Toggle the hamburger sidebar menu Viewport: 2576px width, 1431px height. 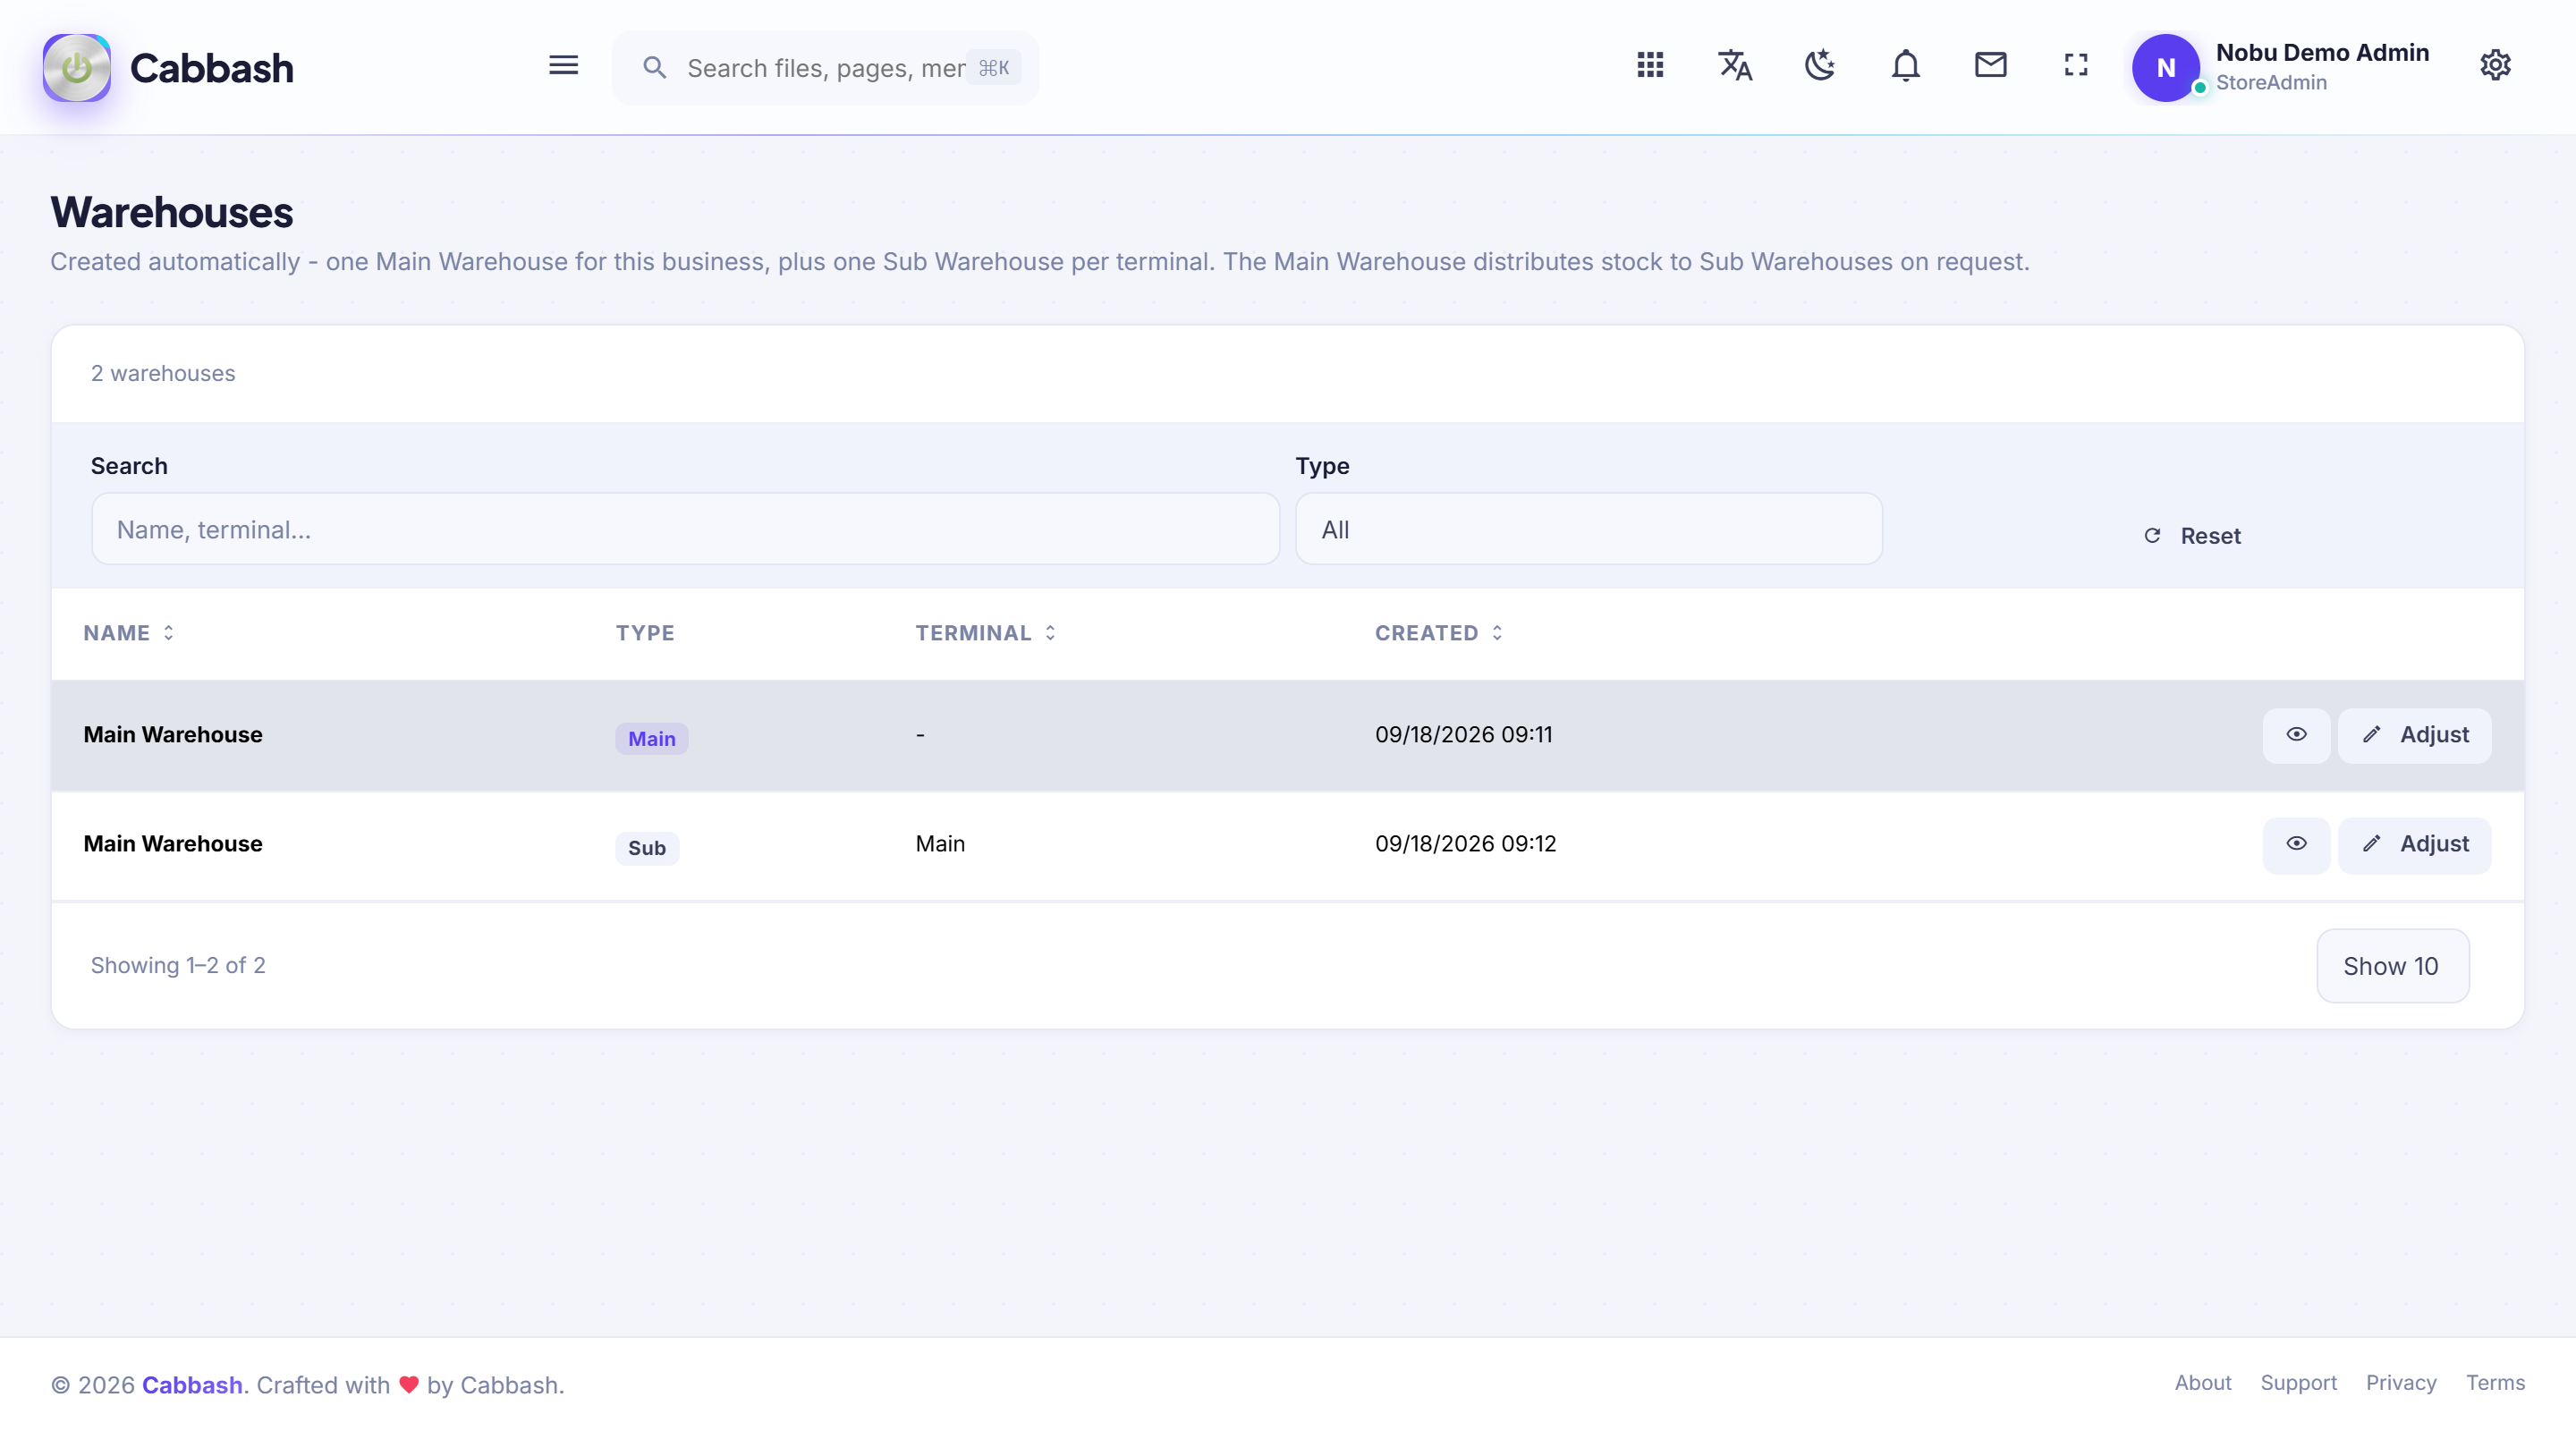click(563, 66)
